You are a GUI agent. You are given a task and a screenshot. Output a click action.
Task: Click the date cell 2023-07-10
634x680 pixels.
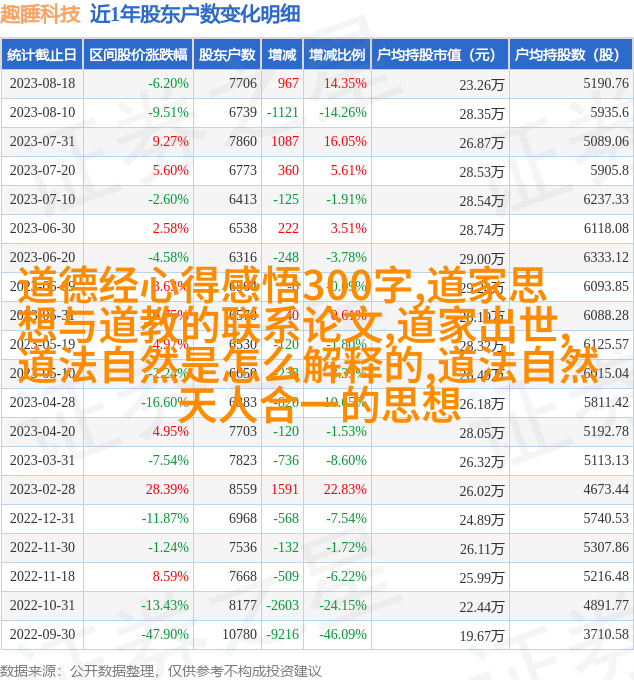42,199
